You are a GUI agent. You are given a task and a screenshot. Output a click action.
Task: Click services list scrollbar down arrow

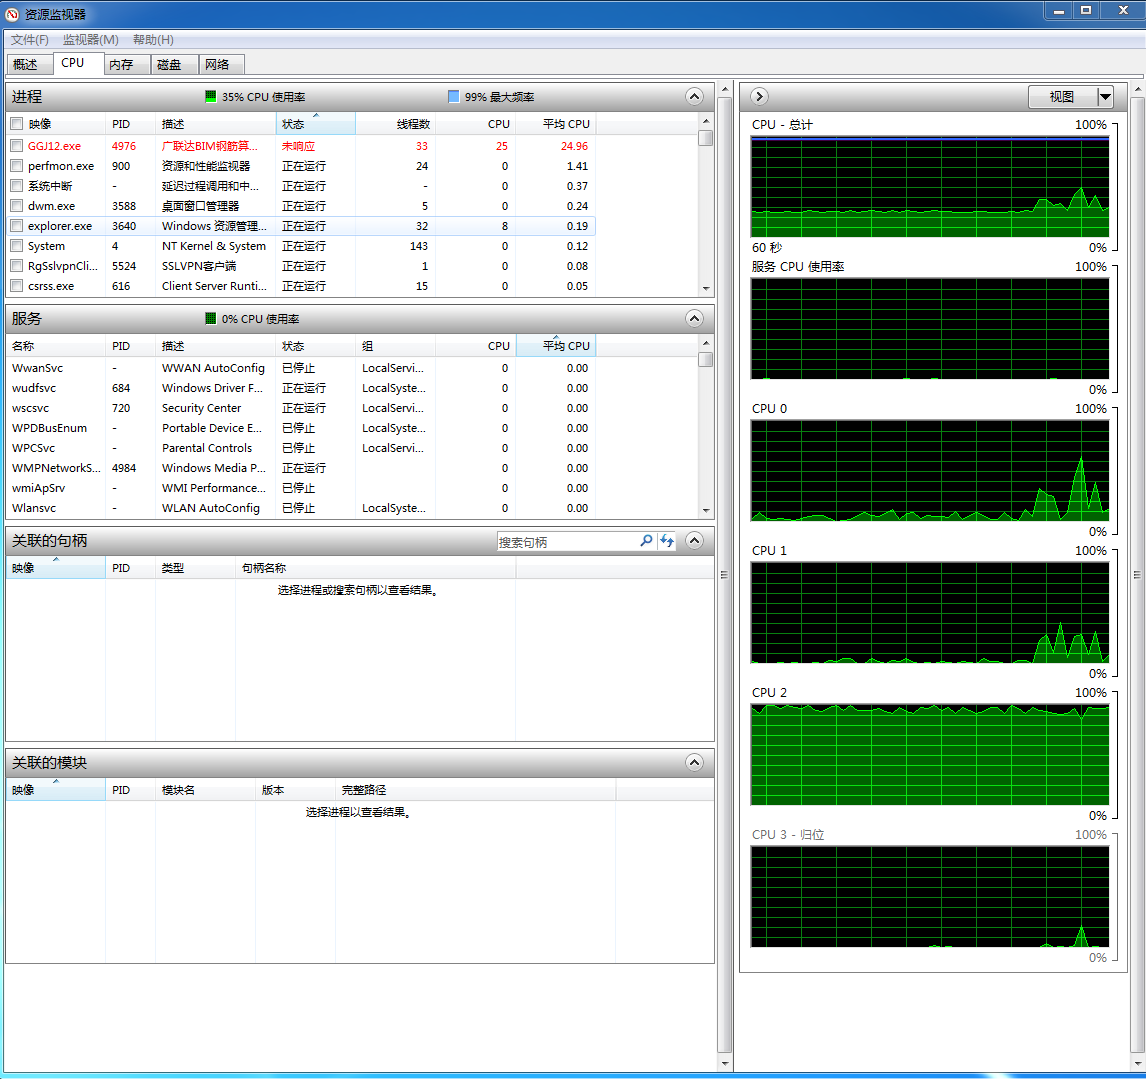[x=705, y=511]
